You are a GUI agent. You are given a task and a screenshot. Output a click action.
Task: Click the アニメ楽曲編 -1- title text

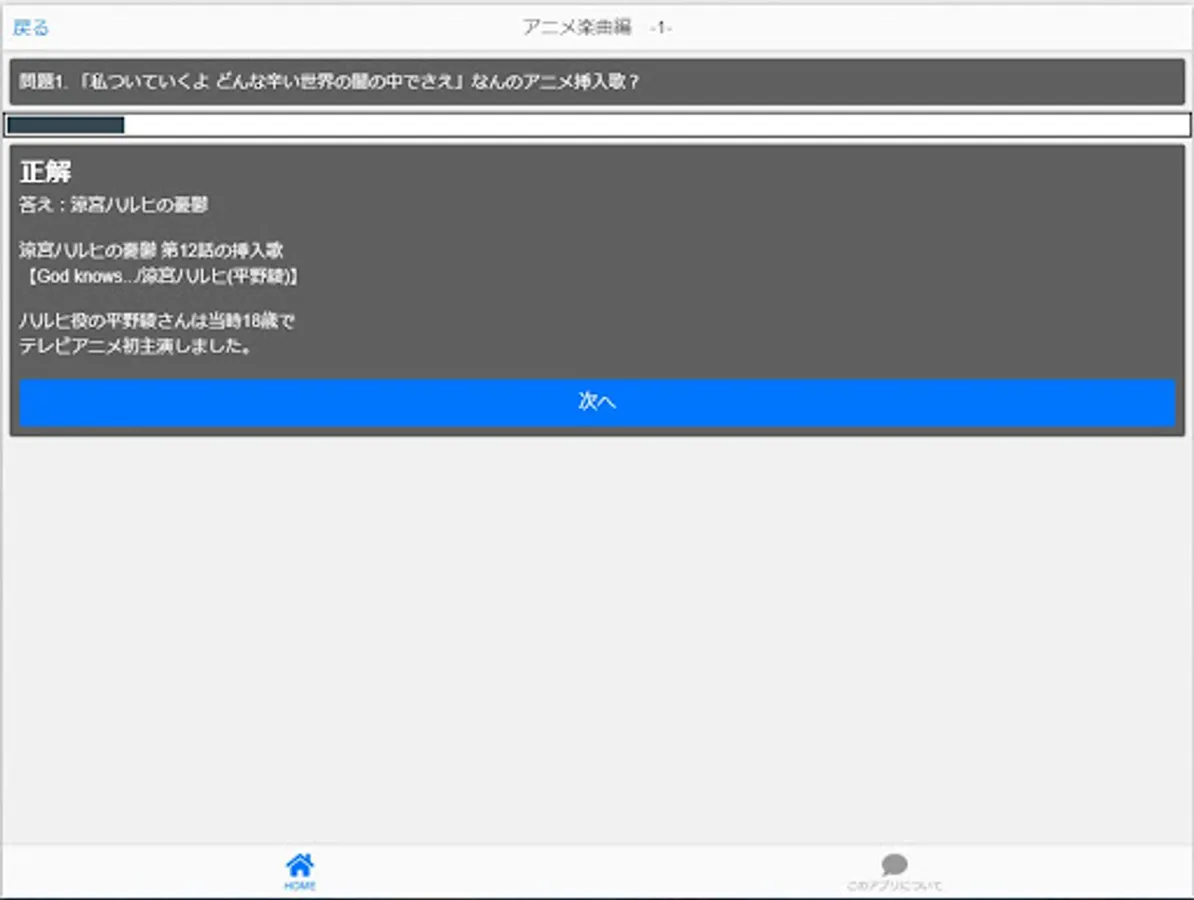coord(596,27)
